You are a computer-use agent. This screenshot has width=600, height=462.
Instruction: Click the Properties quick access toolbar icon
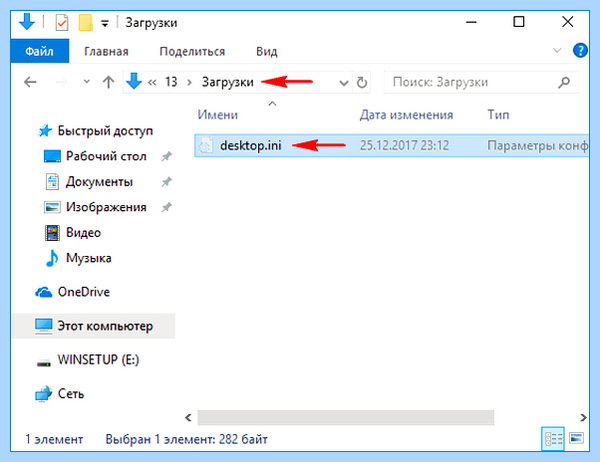pyautogui.click(x=62, y=23)
